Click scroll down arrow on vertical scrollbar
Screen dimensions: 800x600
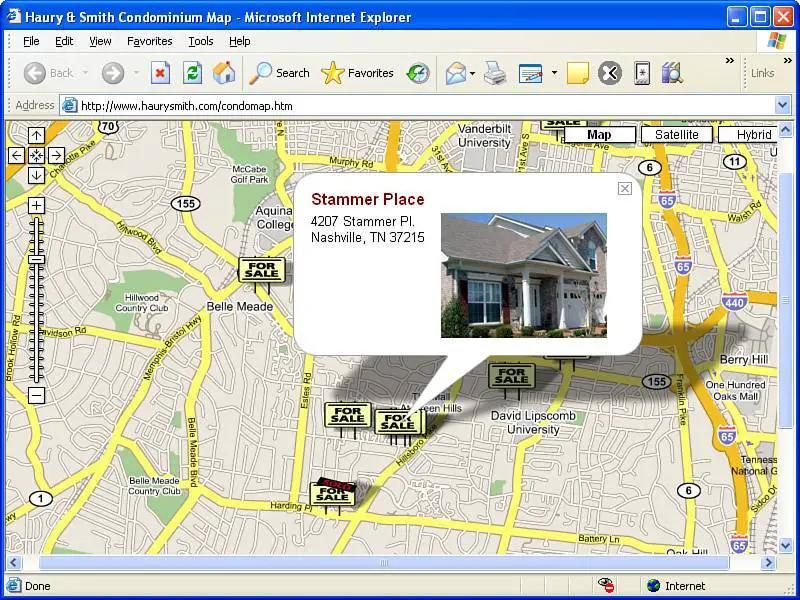[786, 545]
